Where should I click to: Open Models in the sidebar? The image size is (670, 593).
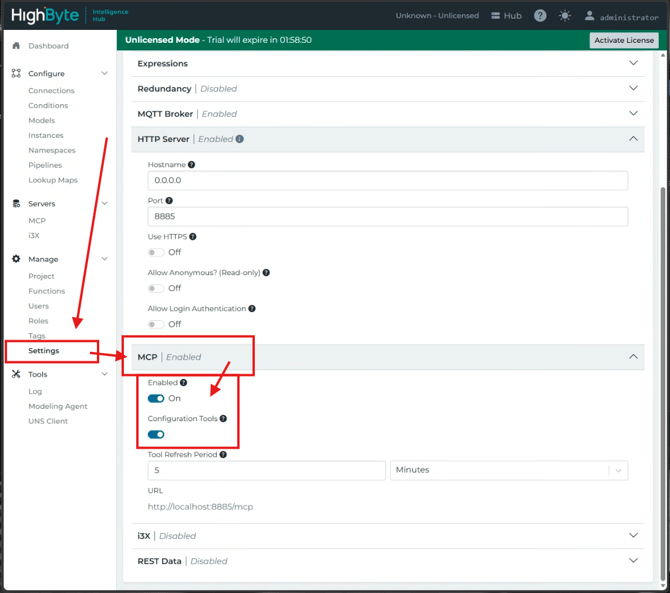(41, 120)
